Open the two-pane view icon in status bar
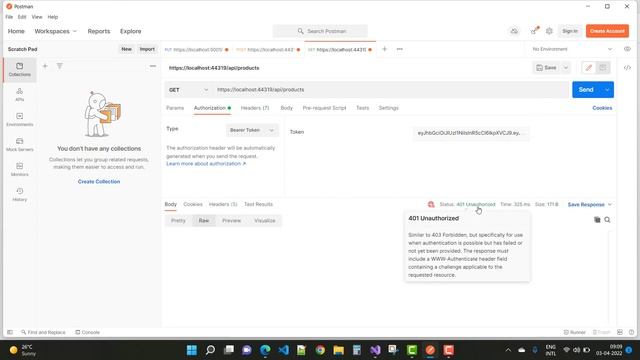The height and width of the screenshot is (360, 640). [x=620, y=332]
